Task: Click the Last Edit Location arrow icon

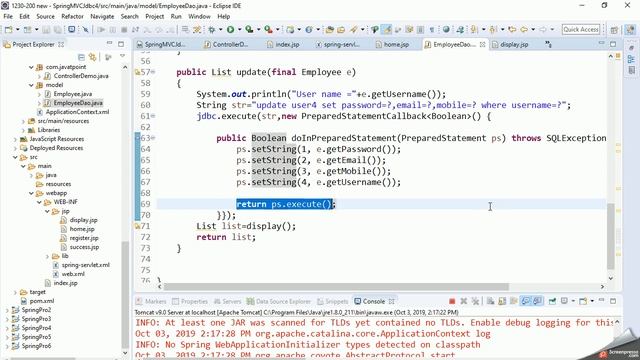Action: point(512,29)
